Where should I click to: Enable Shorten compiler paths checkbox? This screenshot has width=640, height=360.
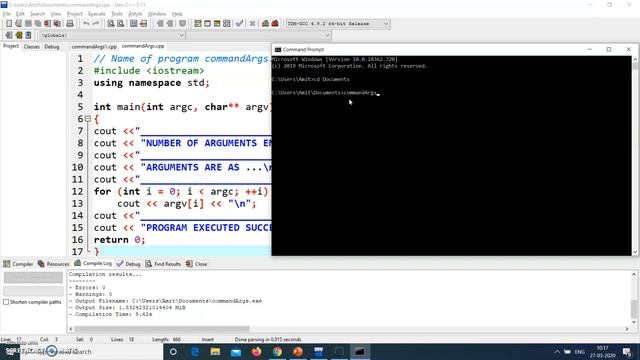coord(6,302)
